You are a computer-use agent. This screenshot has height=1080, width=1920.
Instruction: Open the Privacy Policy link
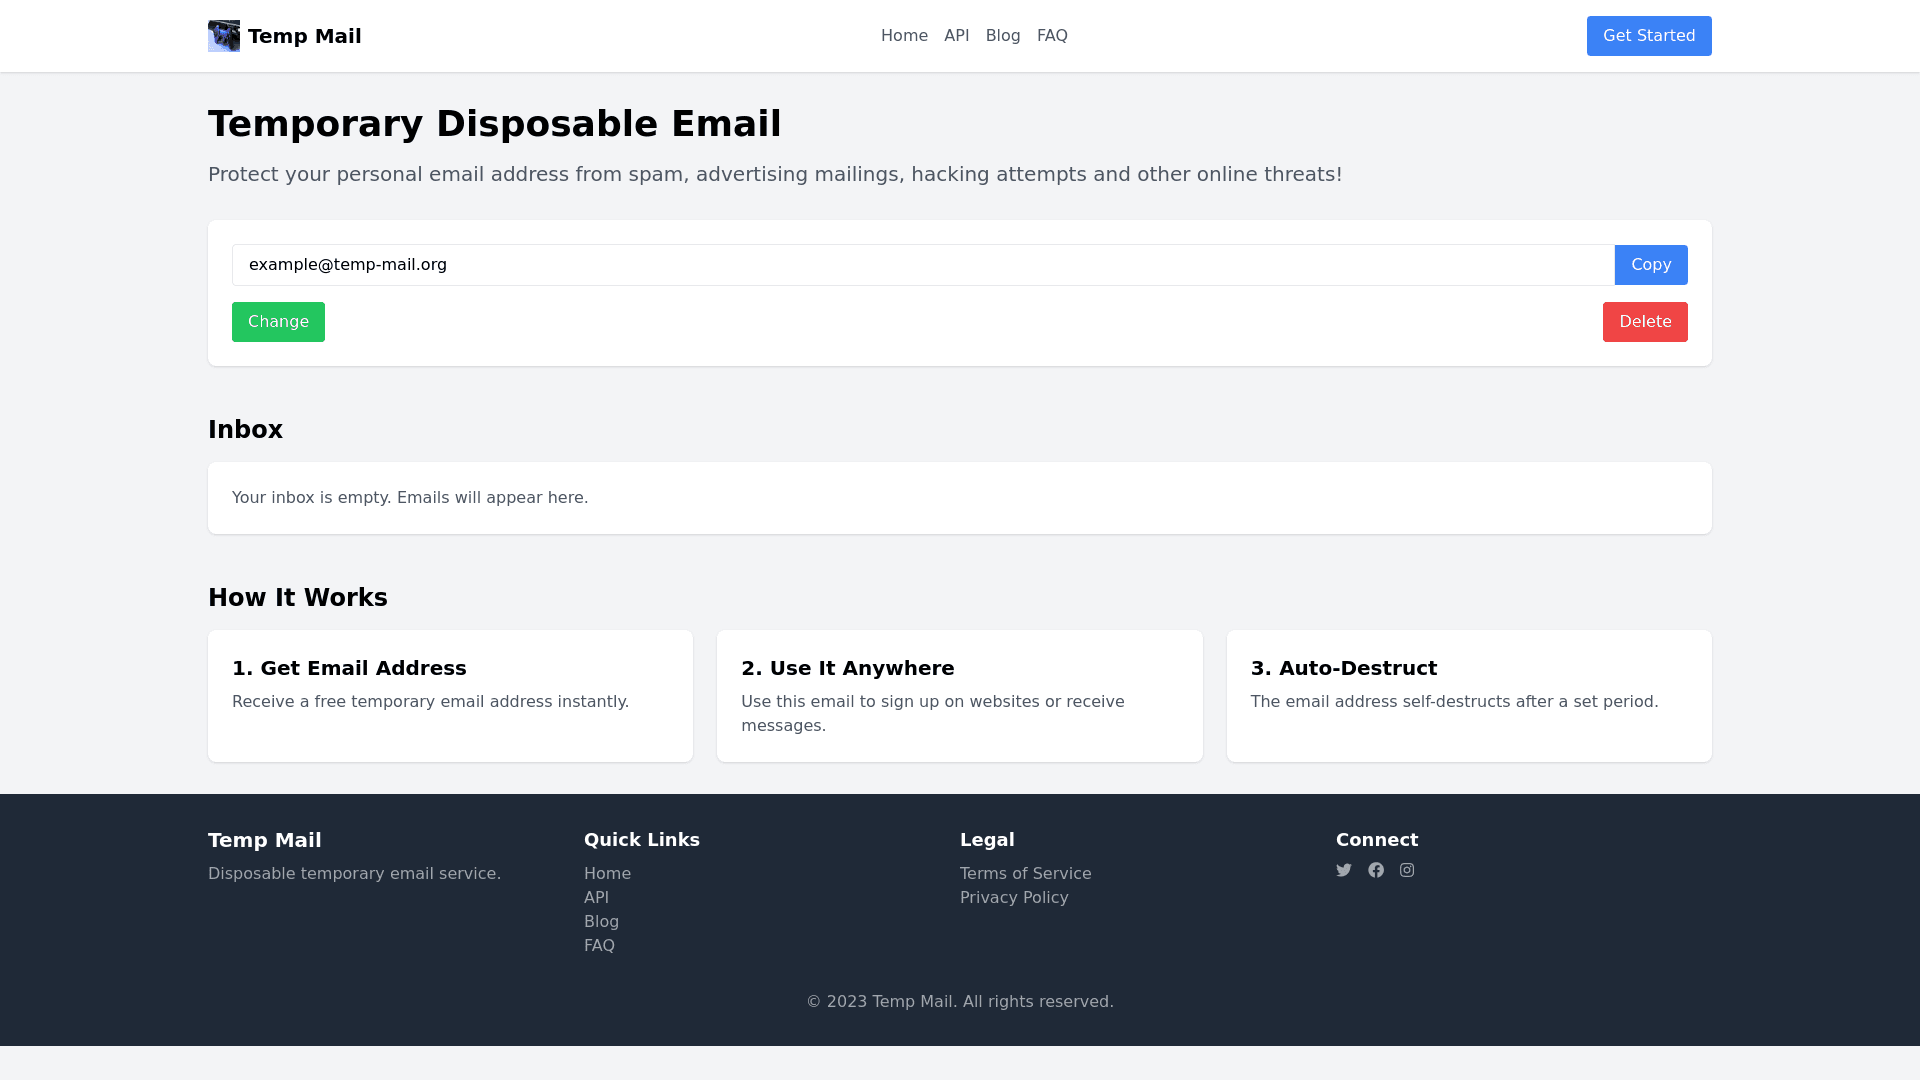click(x=1013, y=898)
